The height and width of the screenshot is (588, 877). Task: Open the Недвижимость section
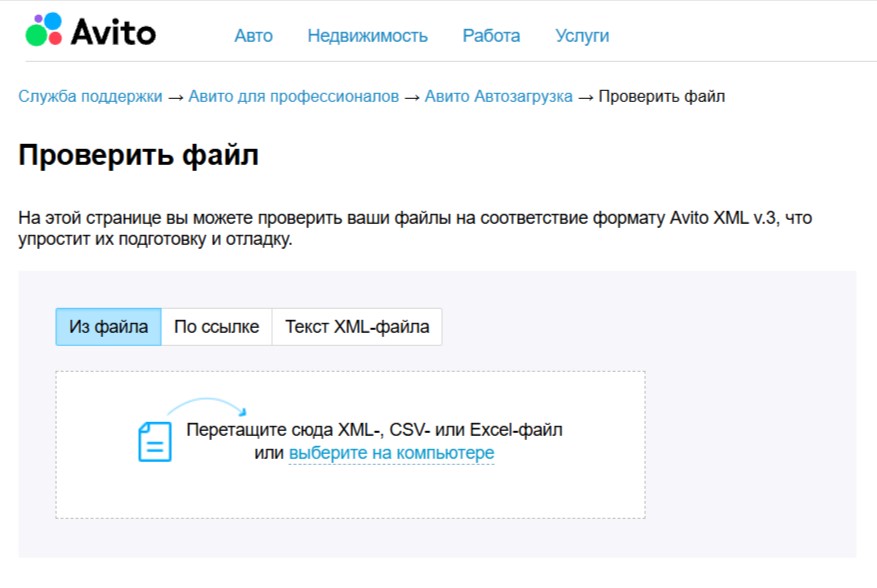tap(367, 36)
